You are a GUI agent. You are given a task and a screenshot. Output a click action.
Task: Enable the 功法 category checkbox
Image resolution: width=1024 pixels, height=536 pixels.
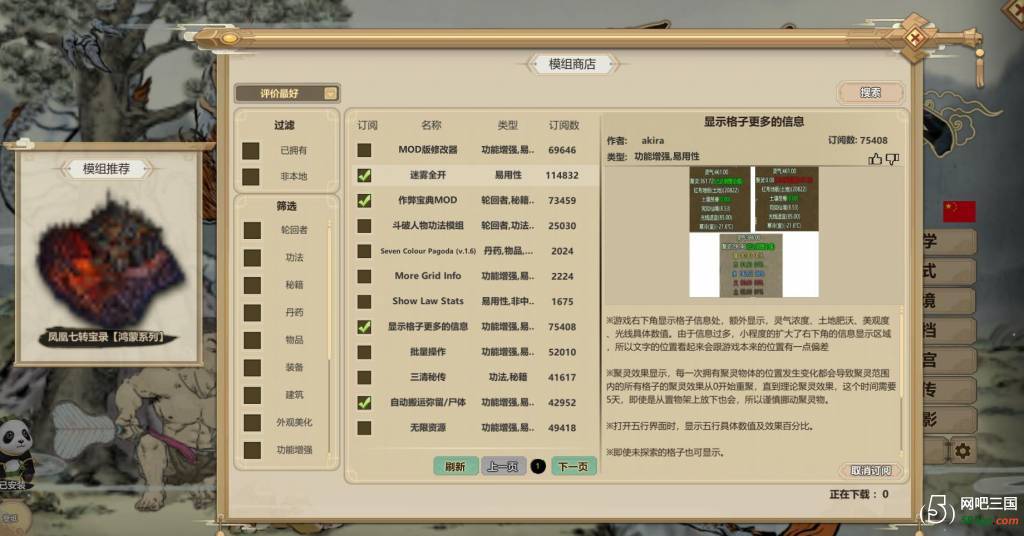click(252, 258)
